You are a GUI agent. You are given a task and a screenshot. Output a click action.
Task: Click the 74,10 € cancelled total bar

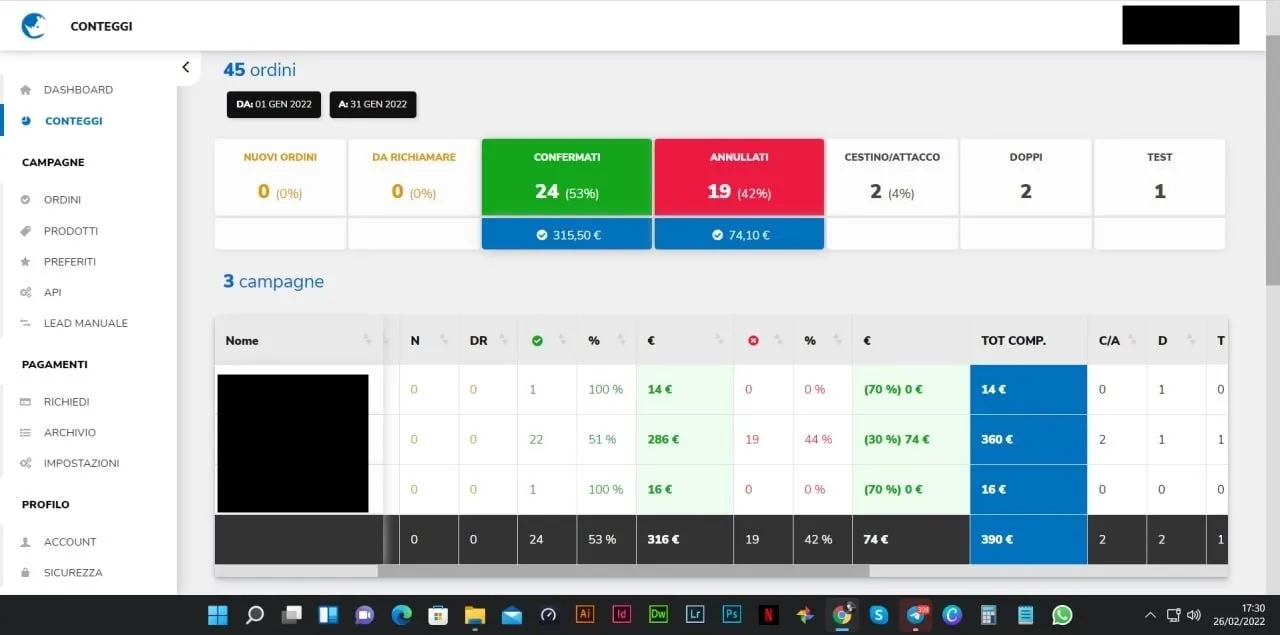(739, 234)
